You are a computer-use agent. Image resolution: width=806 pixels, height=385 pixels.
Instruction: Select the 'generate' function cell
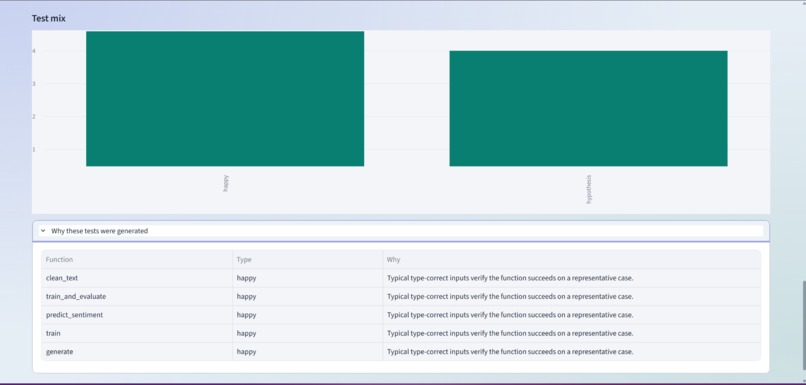point(137,352)
